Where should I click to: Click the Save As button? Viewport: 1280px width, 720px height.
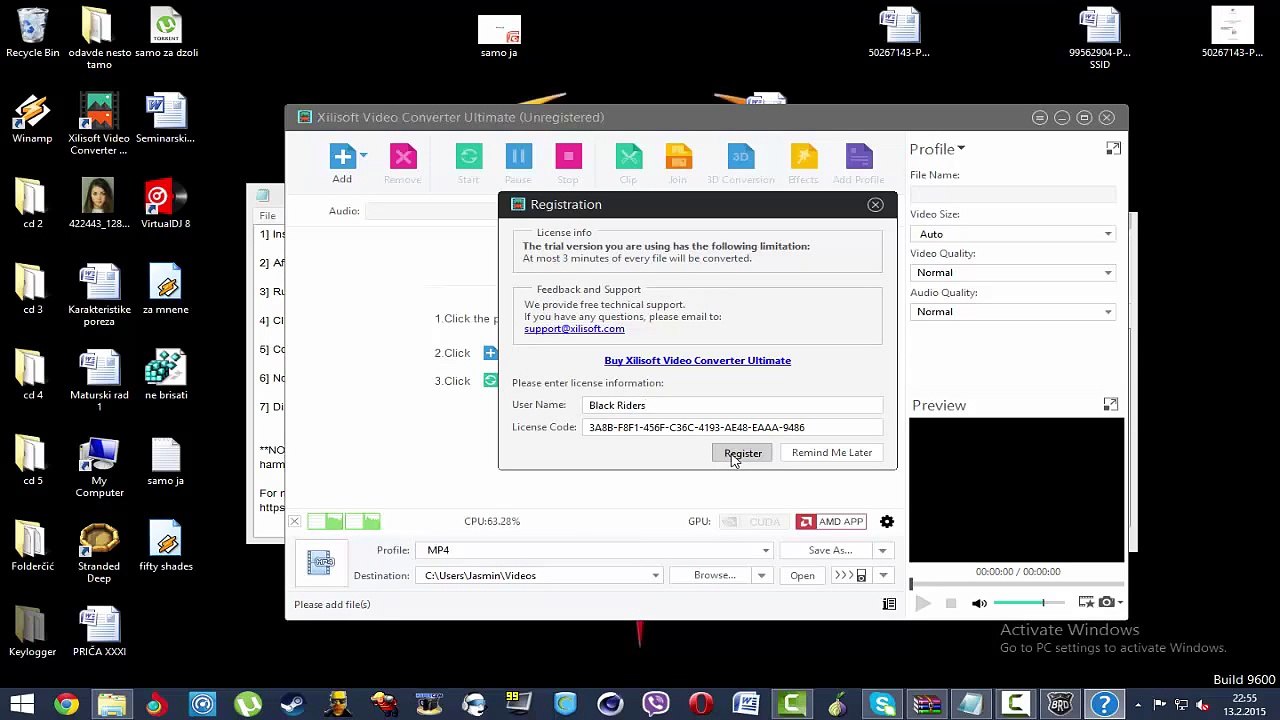830,550
